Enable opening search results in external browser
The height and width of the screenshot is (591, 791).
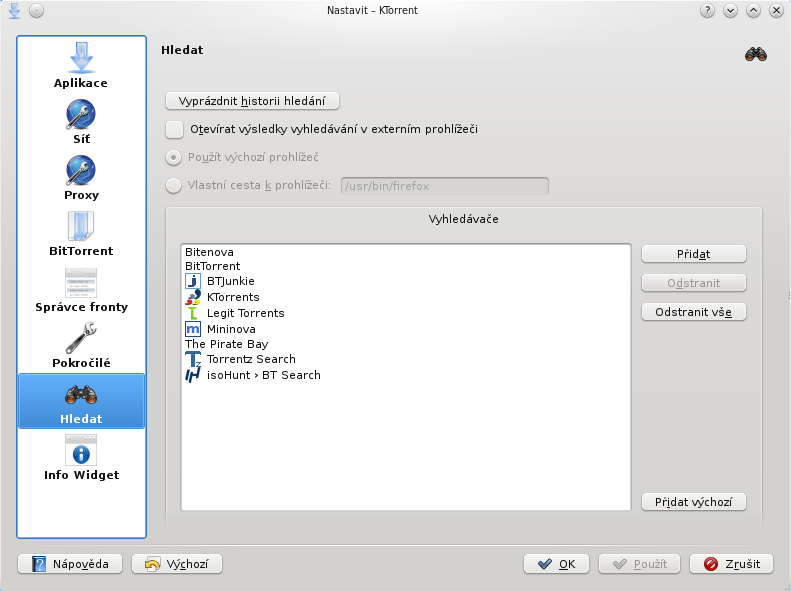coord(175,130)
